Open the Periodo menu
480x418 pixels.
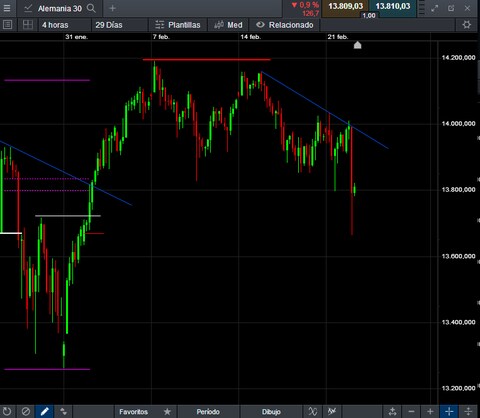pos(208,412)
